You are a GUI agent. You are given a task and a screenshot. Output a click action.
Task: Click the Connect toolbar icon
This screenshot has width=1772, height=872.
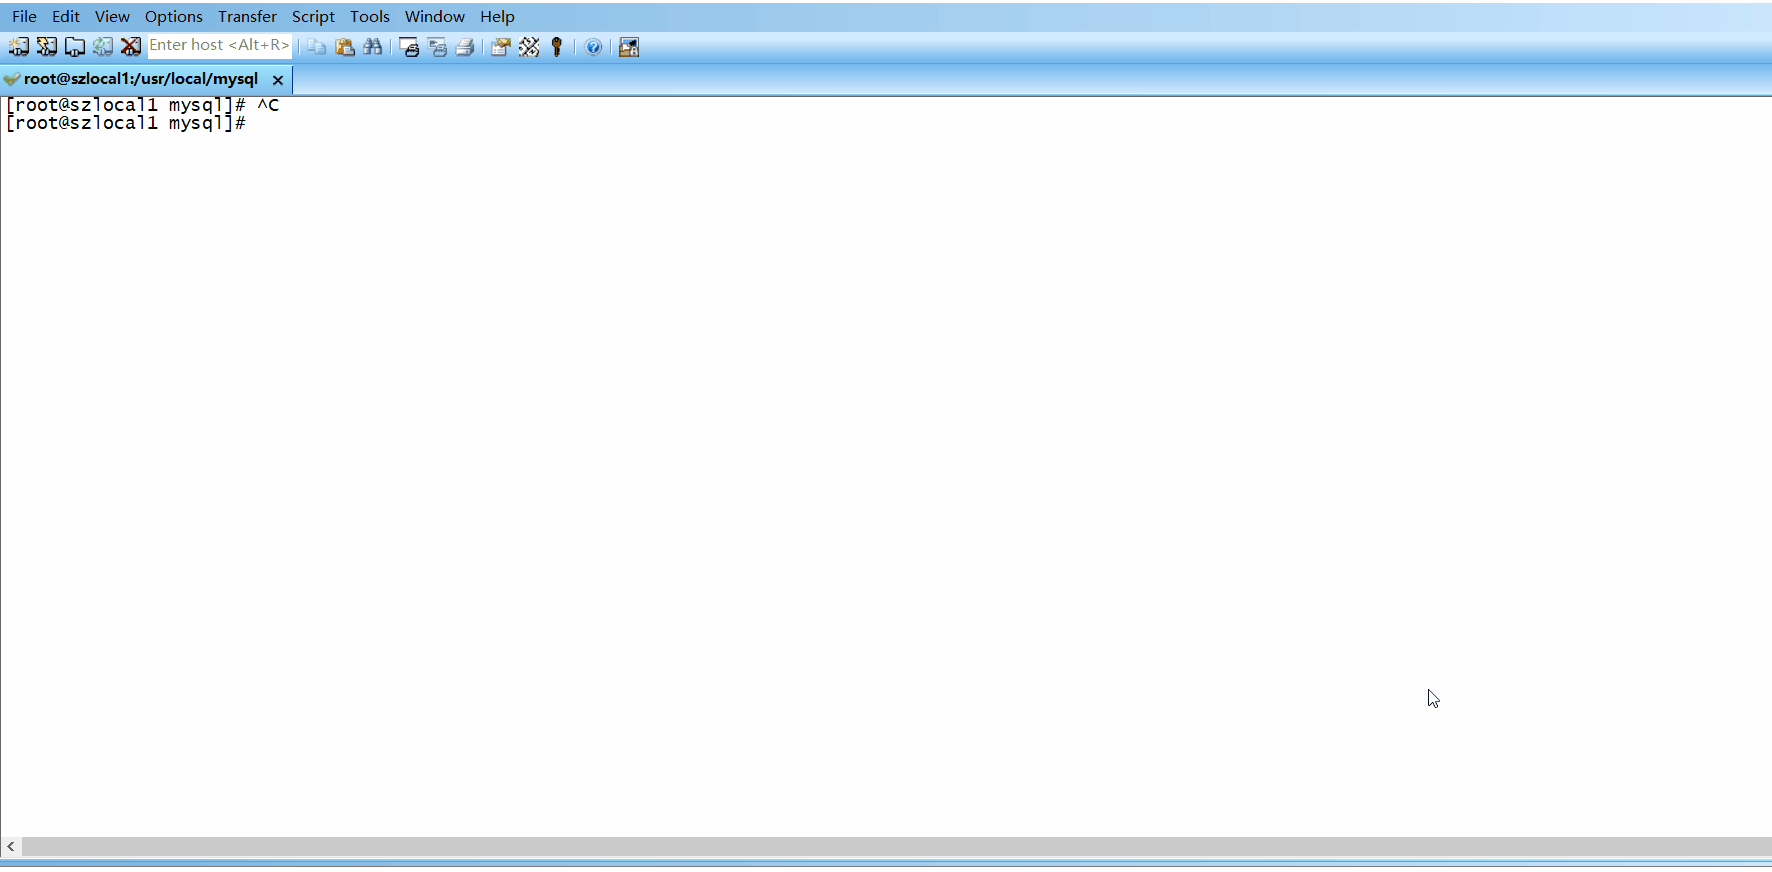point(19,47)
